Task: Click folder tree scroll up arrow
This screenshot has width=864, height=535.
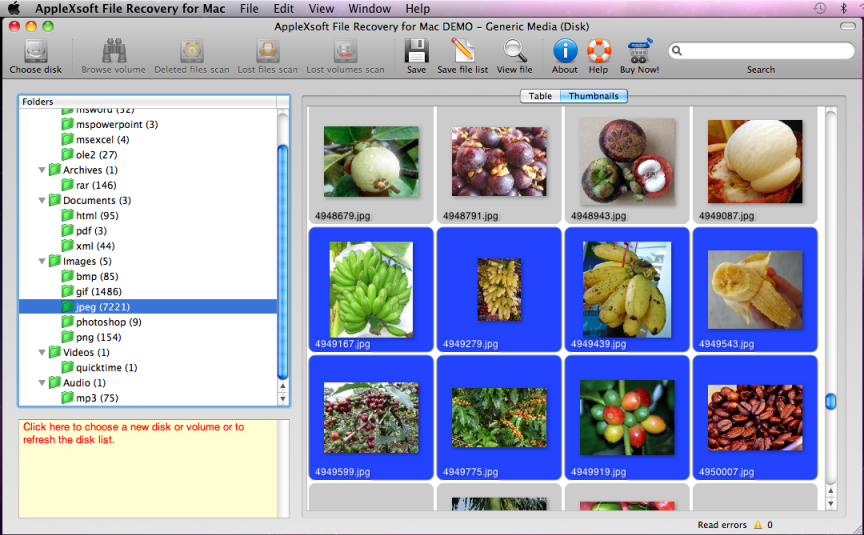Action: point(283,386)
